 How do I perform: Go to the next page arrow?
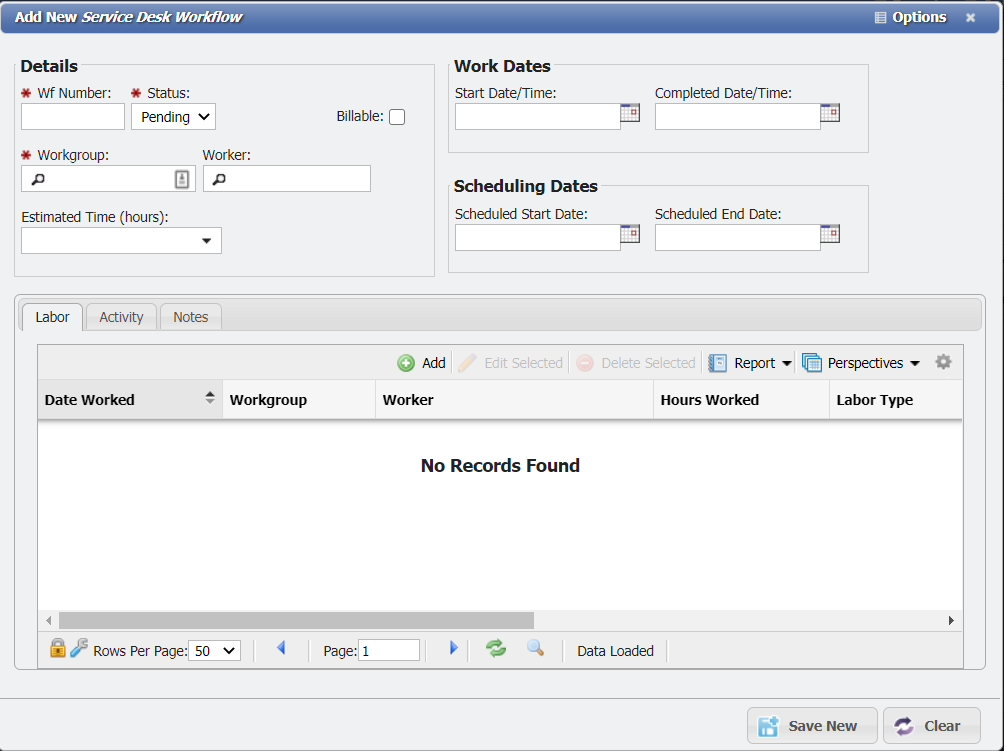click(453, 649)
